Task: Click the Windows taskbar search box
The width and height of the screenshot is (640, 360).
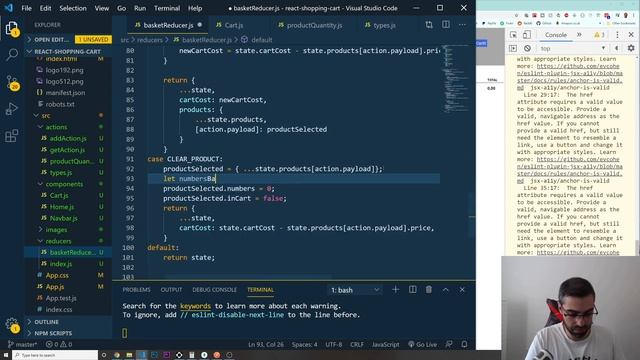Action: [x=55, y=355]
